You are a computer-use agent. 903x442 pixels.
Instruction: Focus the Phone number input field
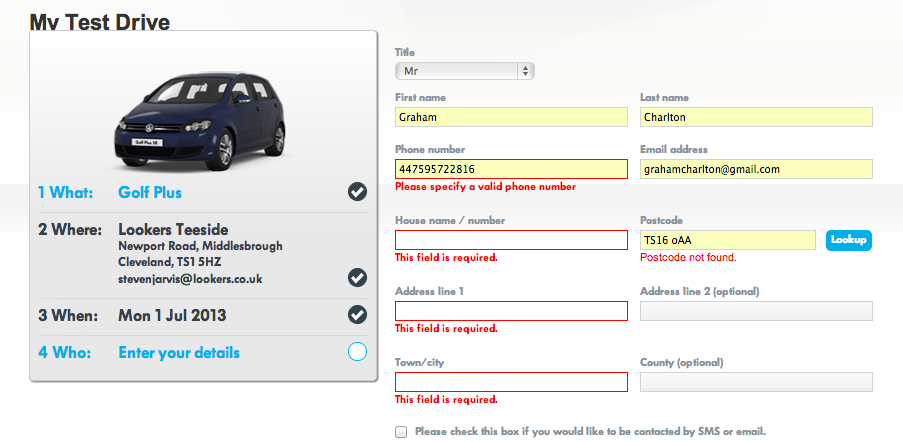coord(511,169)
